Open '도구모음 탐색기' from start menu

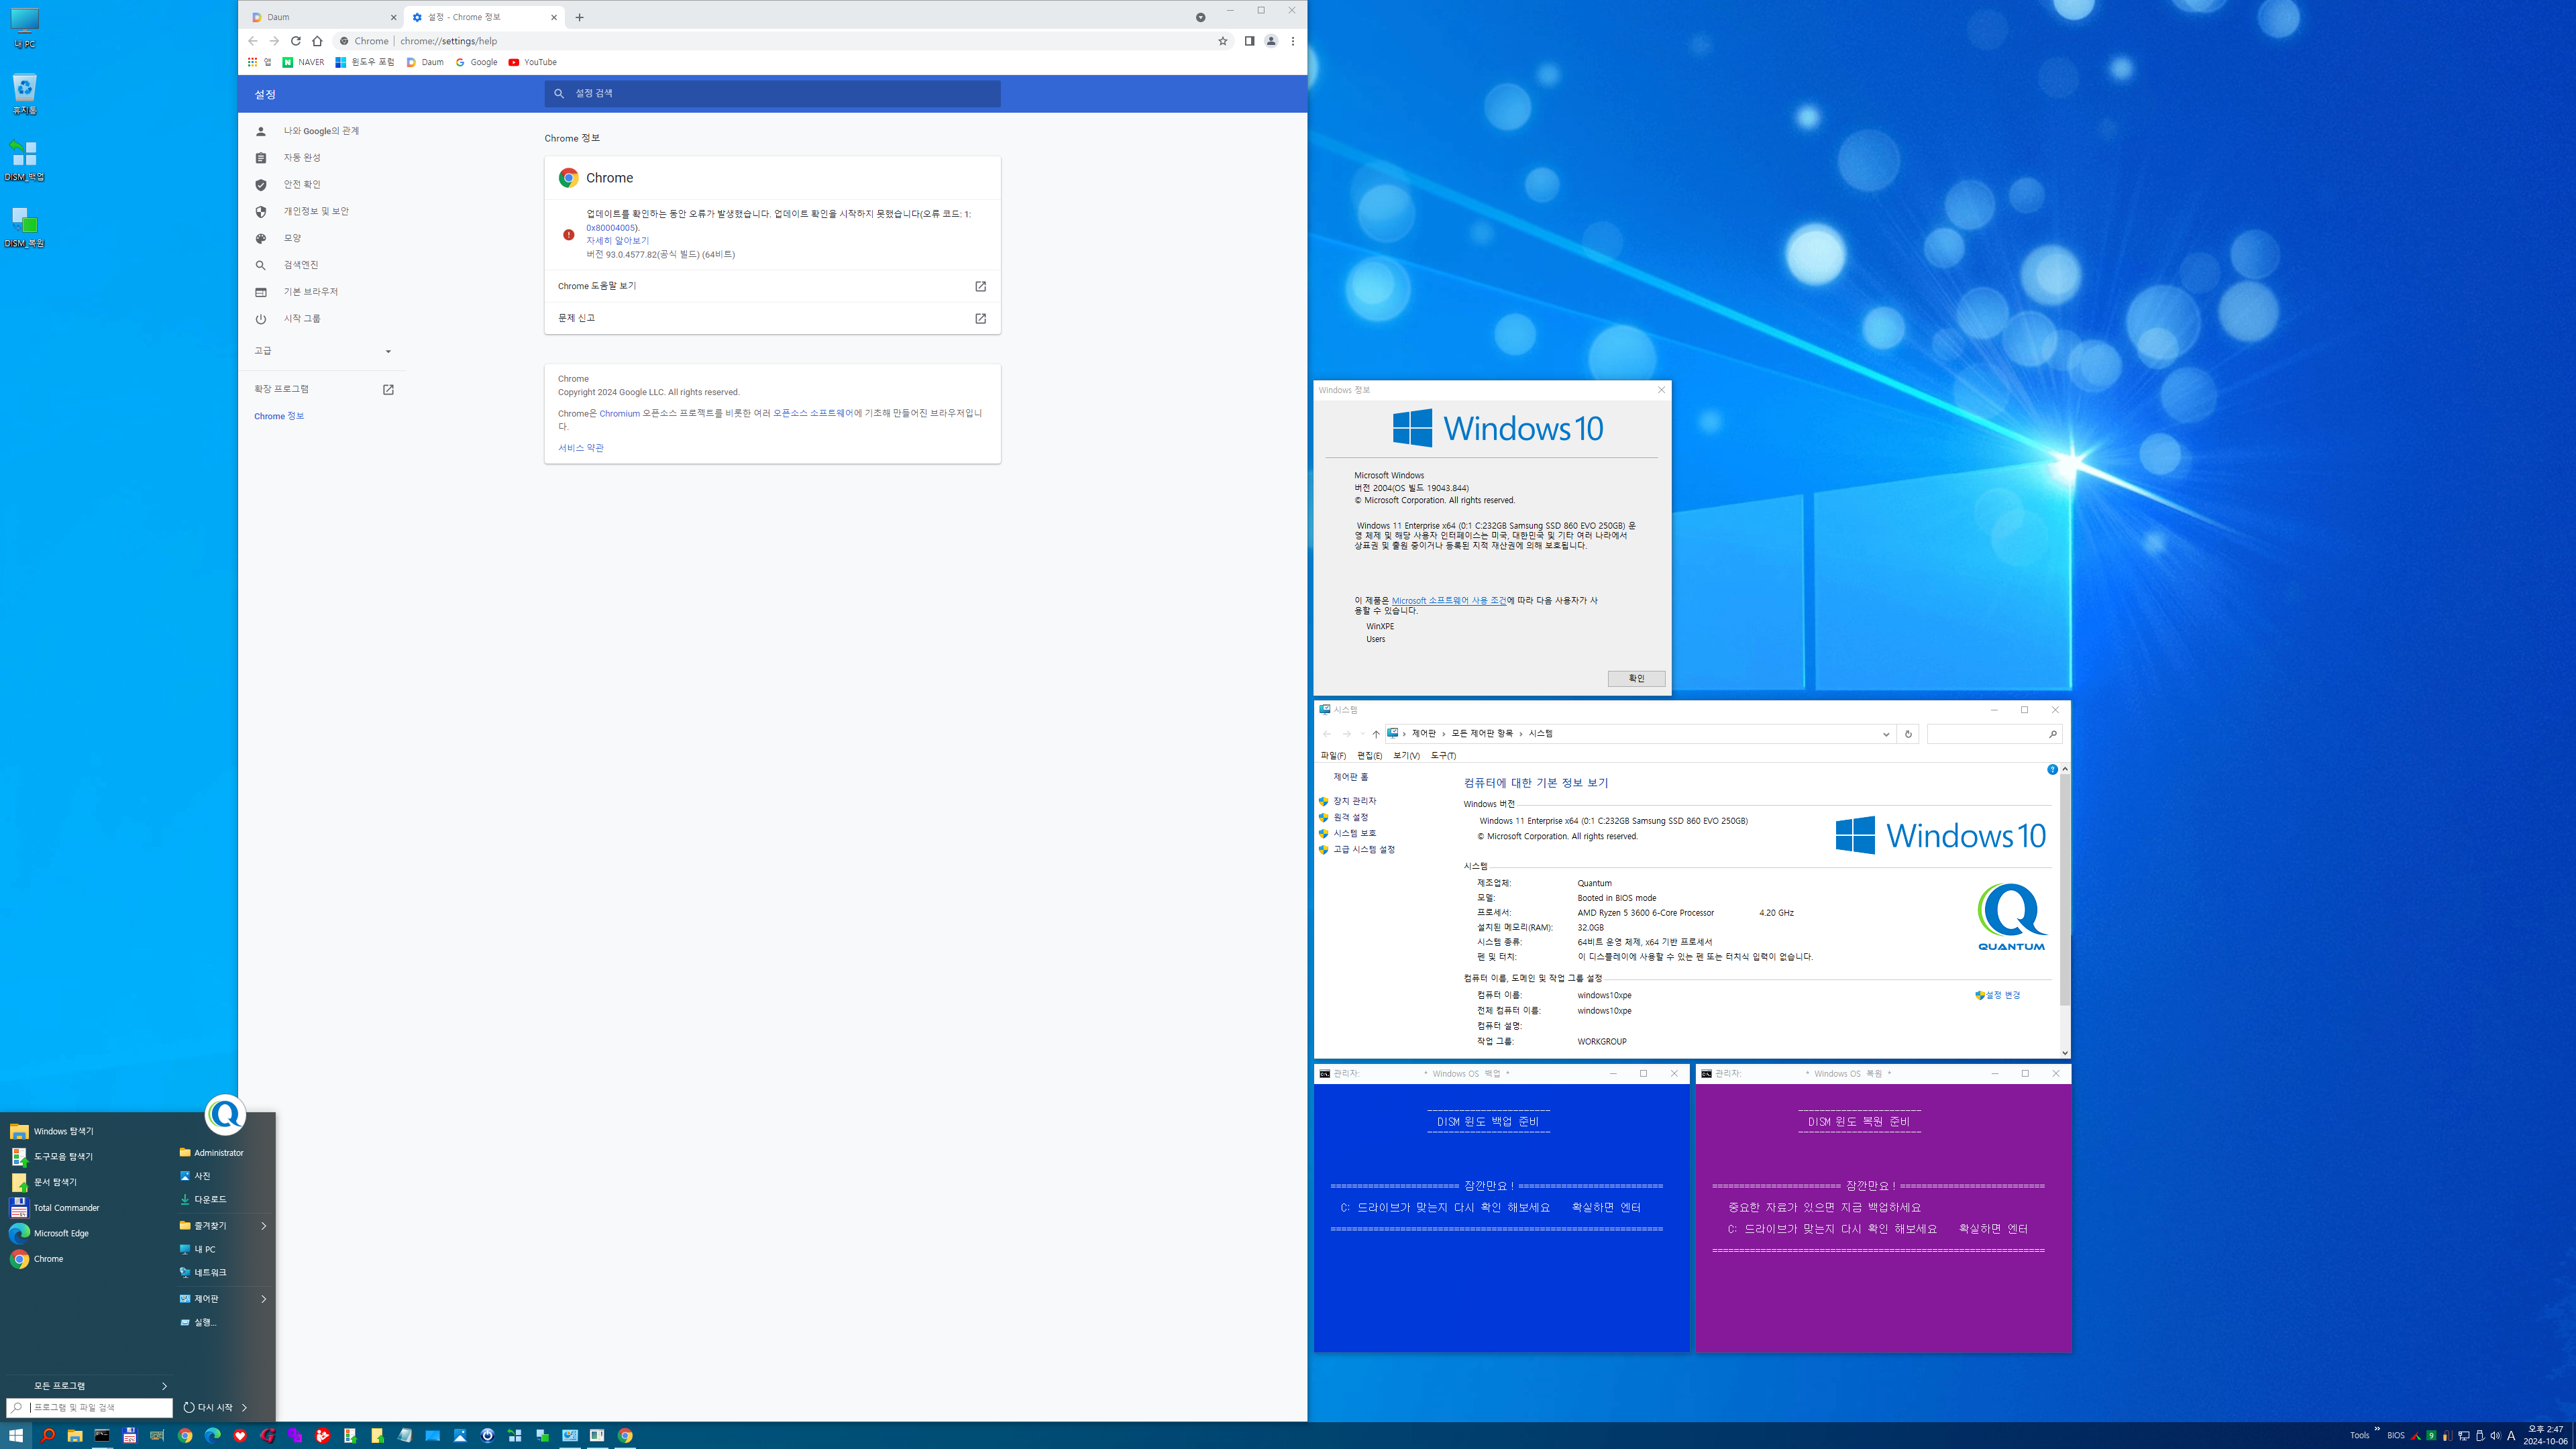[x=87, y=1156]
